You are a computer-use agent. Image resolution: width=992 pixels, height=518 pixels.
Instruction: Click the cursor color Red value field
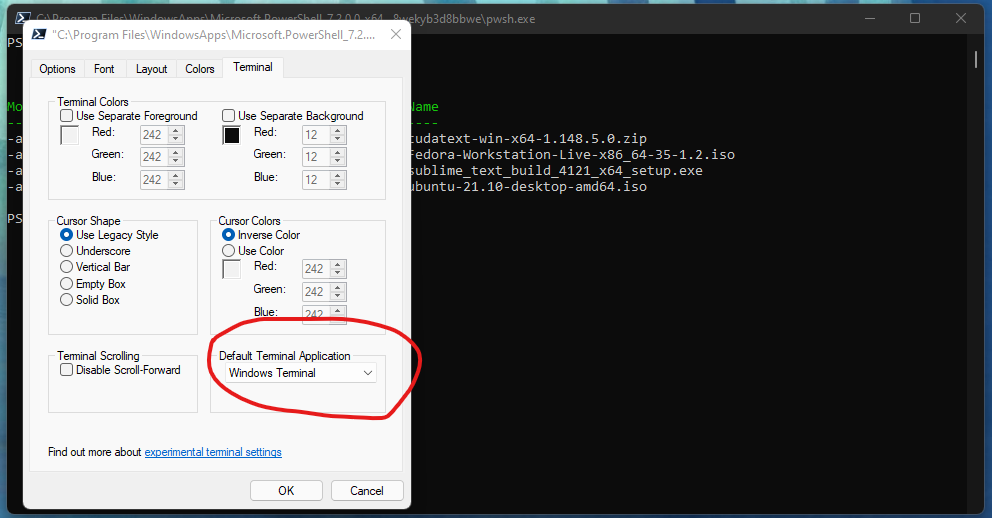[x=317, y=269]
